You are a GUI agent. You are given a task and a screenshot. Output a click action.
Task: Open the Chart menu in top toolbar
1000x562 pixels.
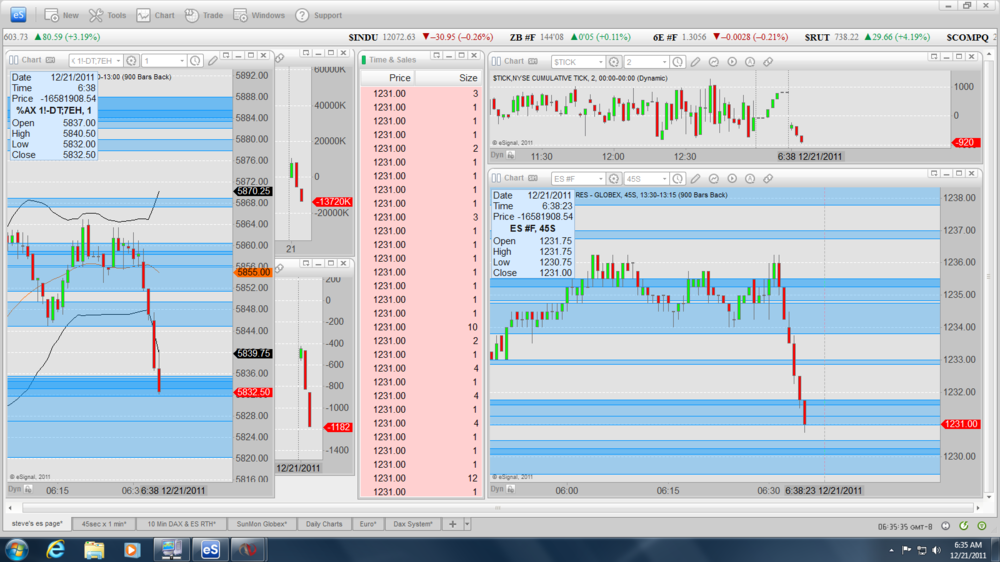click(155, 15)
